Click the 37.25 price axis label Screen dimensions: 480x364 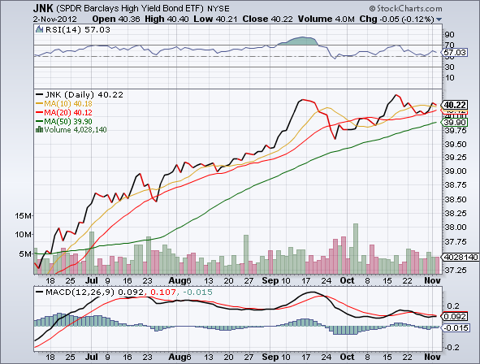(x=455, y=270)
